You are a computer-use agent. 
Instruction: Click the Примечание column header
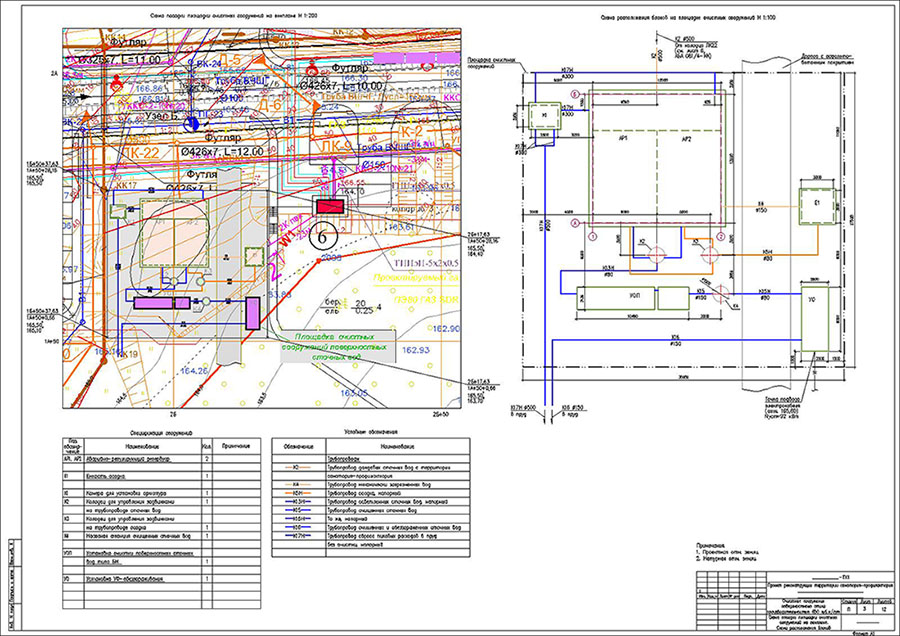[236, 446]
